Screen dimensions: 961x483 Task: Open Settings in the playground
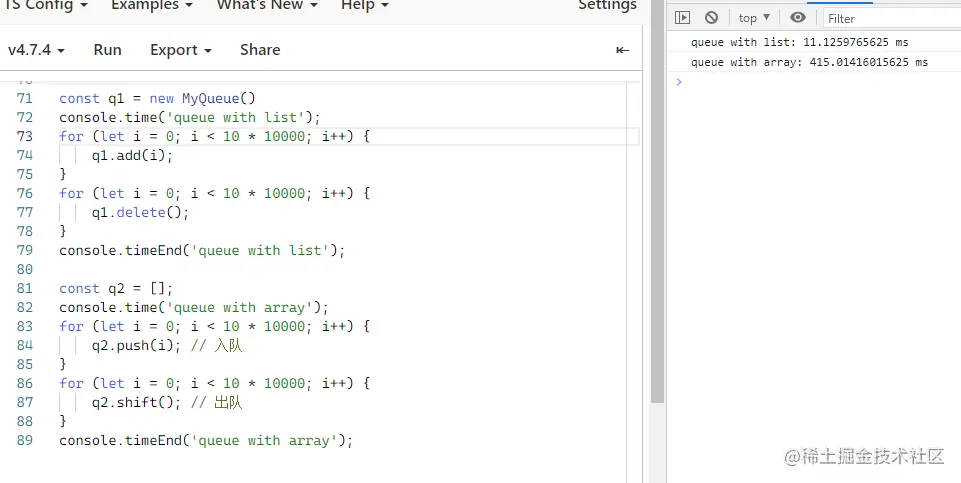(607, 5)
